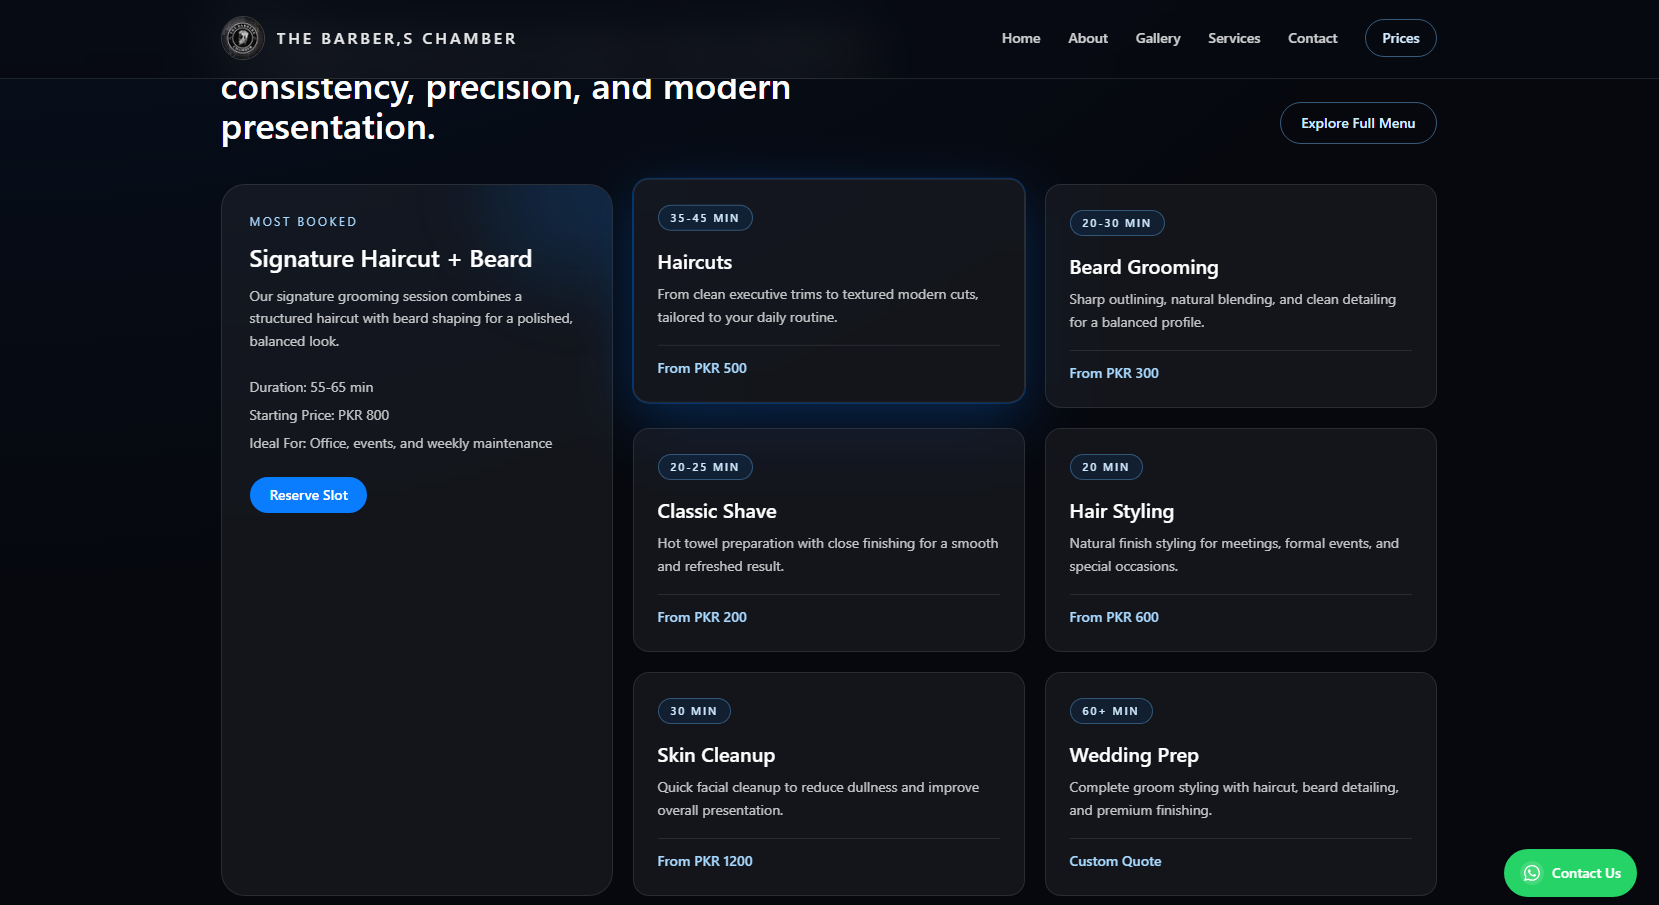Click the Custom Quote link

pyautogui.click(x=1114, y=861)
